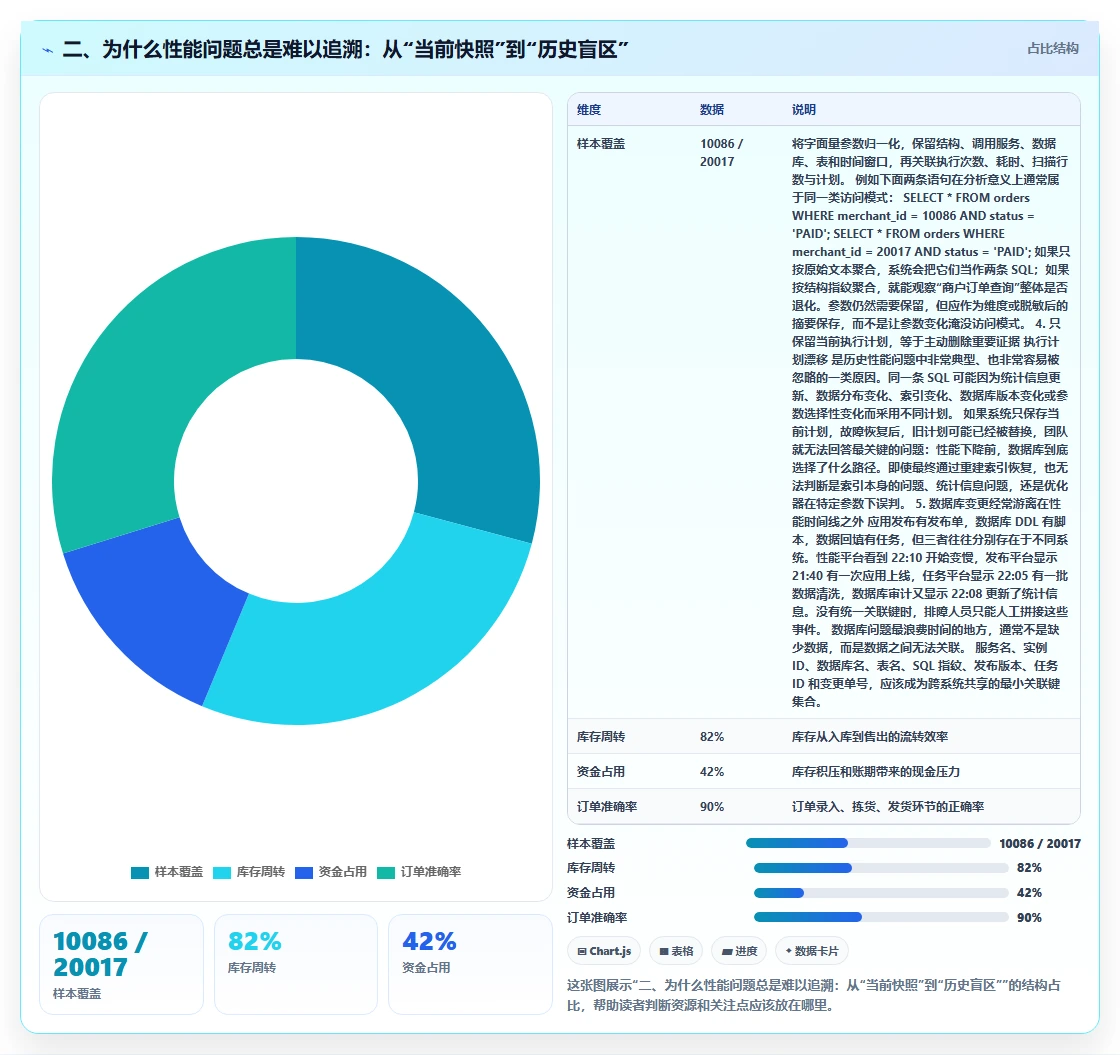Image resolution: width=1120 pixels, height=1055 pixels.
Task: Click the 样本覆盖 progress bar
Action: pos(868,843)
